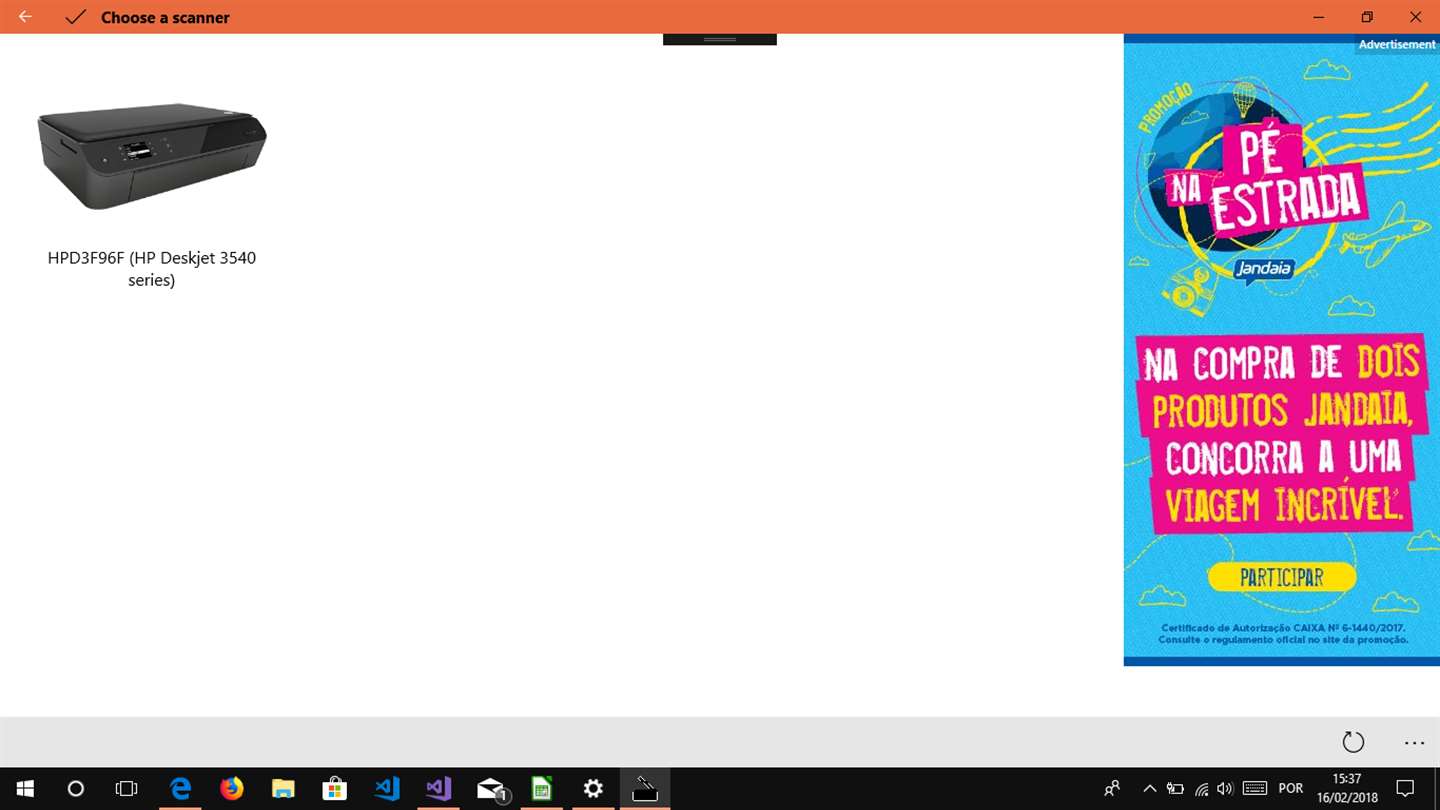This screenshot has width=1440, height=810.
Task: Click the PARTICIPAR button in the ad
Action: (1282, 577)
